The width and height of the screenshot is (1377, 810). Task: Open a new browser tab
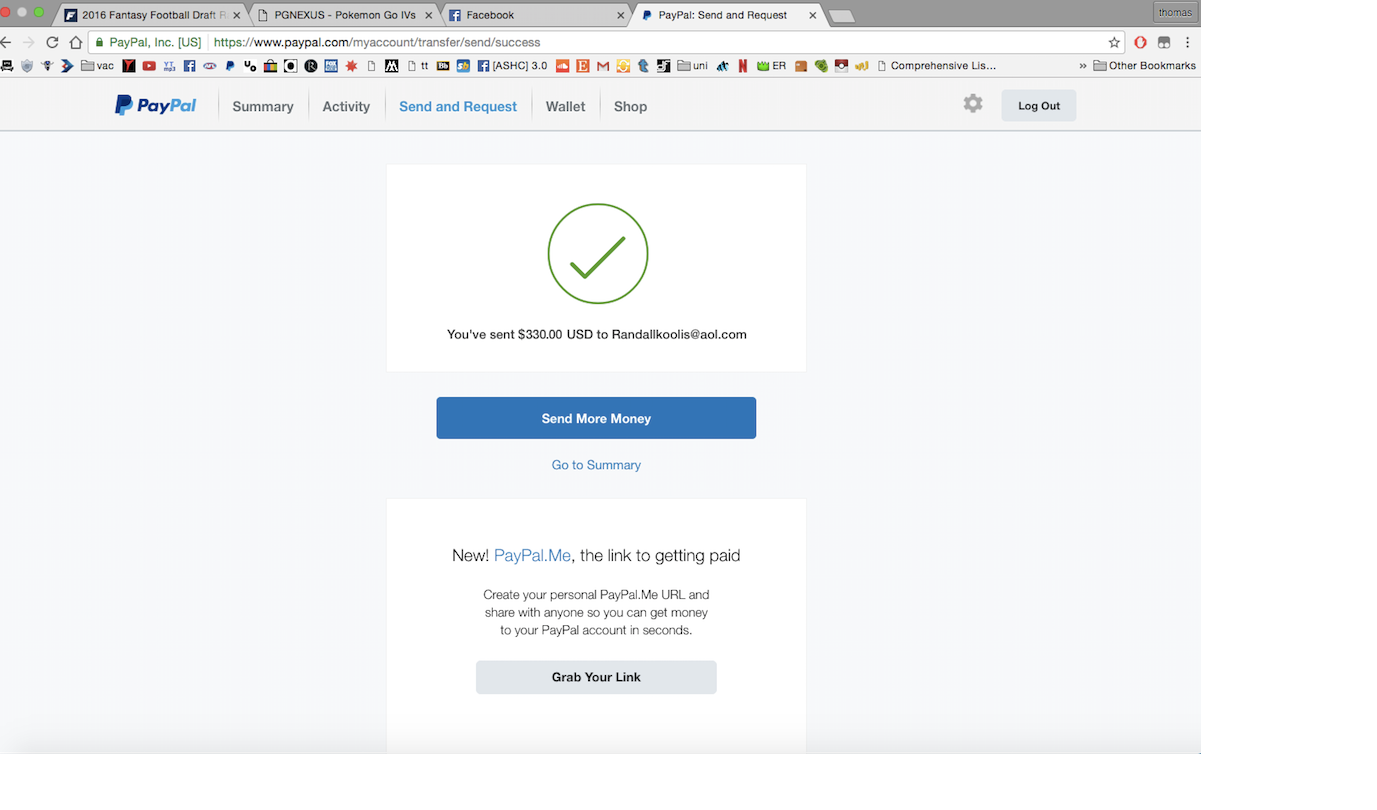pos(842,16)
